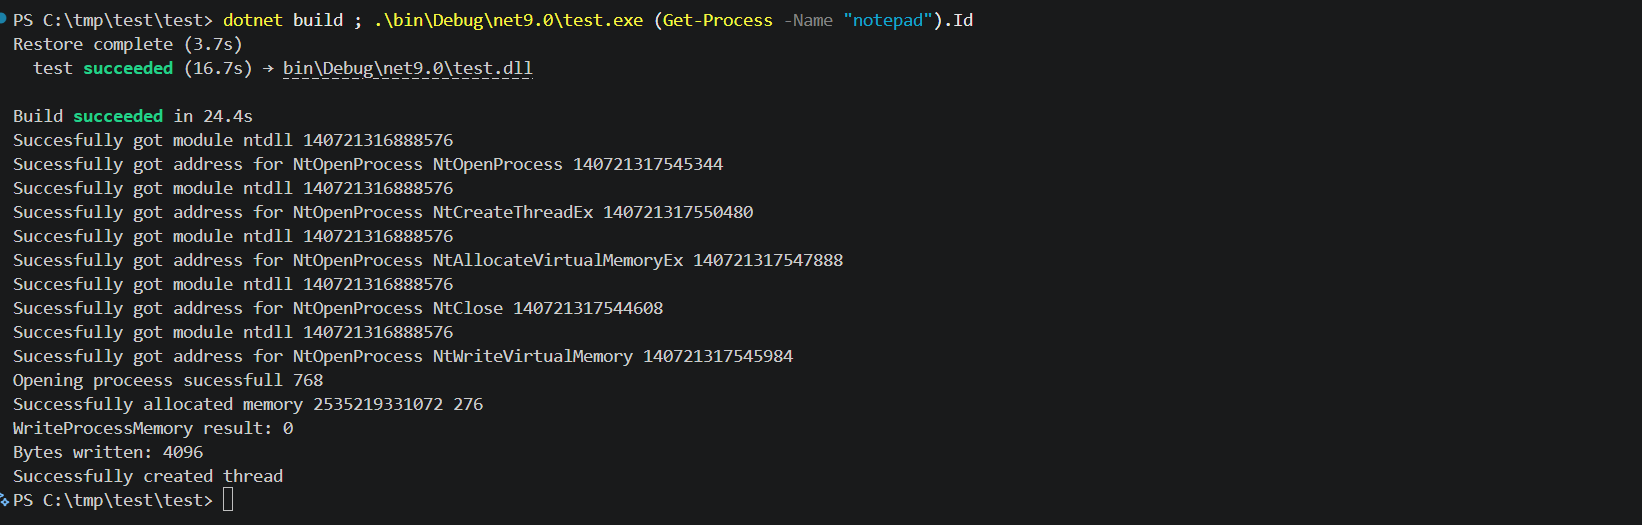Click the blue command decoration dot beside dotnet build

[x=3, y=17]
